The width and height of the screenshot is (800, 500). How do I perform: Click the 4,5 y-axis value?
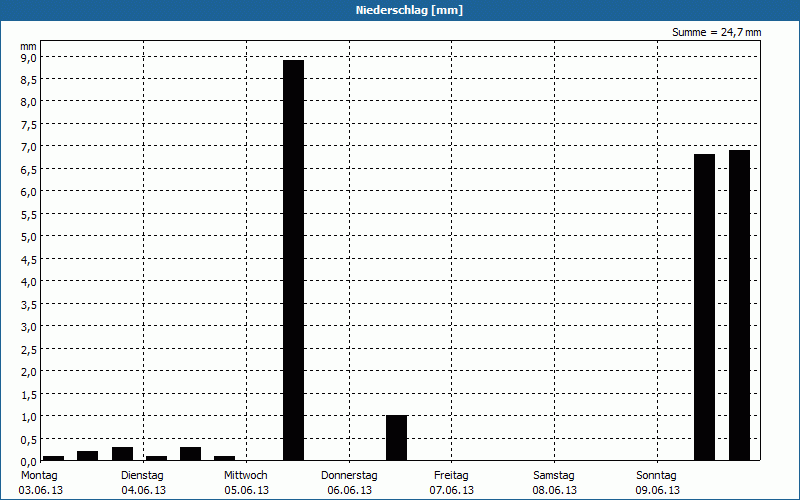pos(29,259)
